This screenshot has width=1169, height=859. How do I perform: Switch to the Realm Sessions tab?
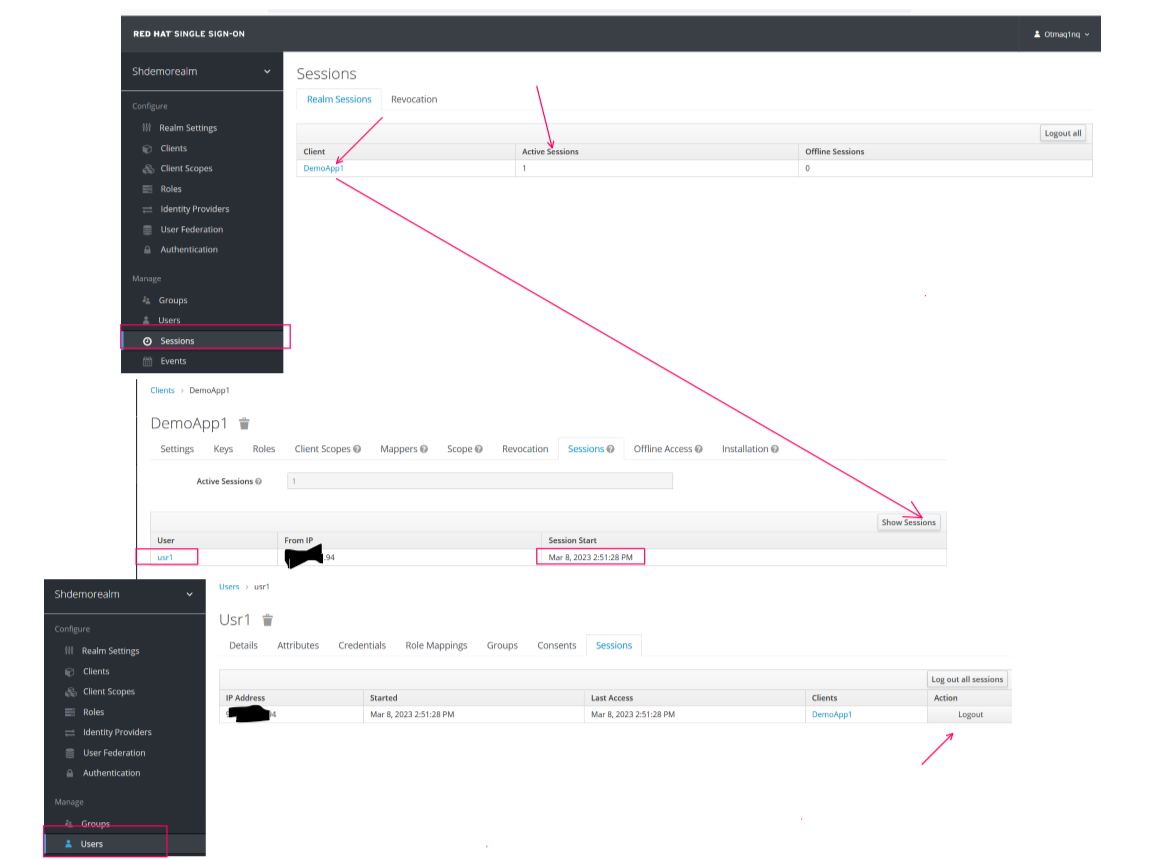(x=339, y=99)
